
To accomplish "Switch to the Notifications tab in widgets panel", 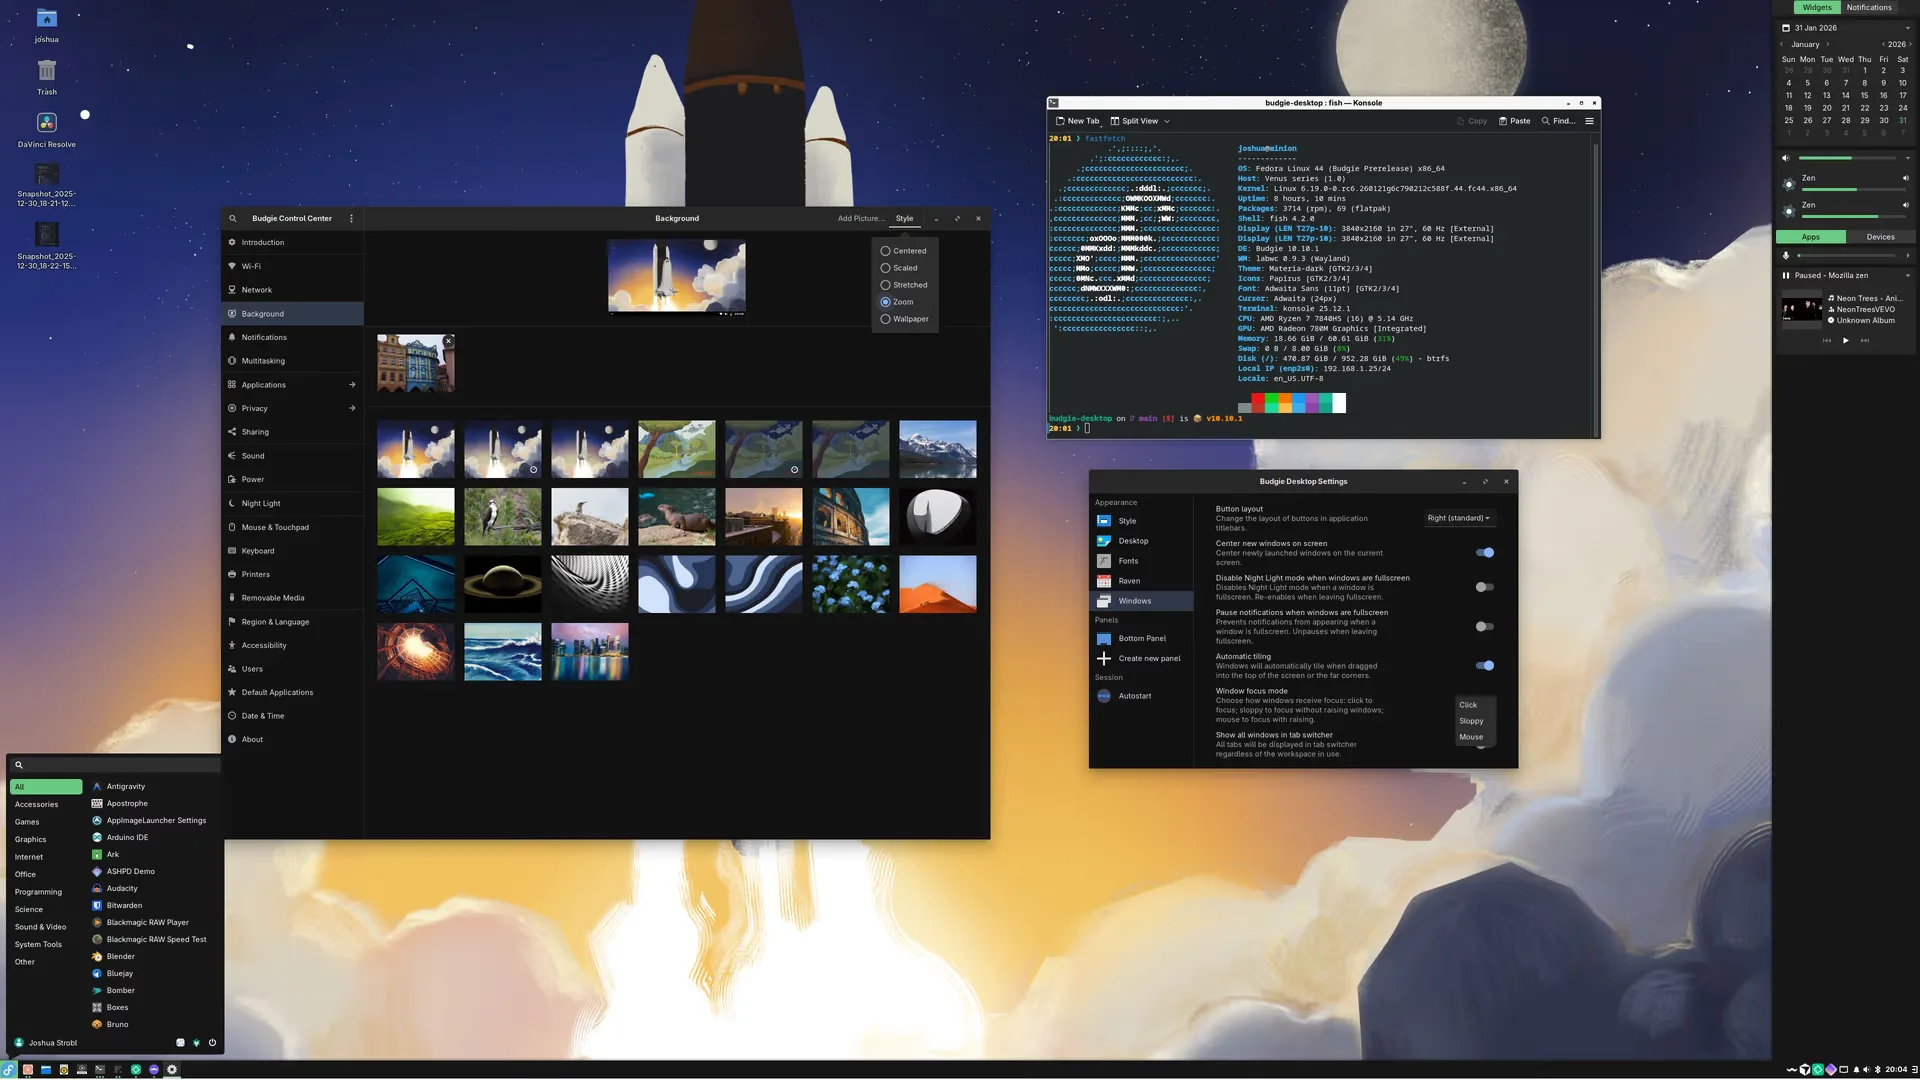I will tap(1868, 7).
